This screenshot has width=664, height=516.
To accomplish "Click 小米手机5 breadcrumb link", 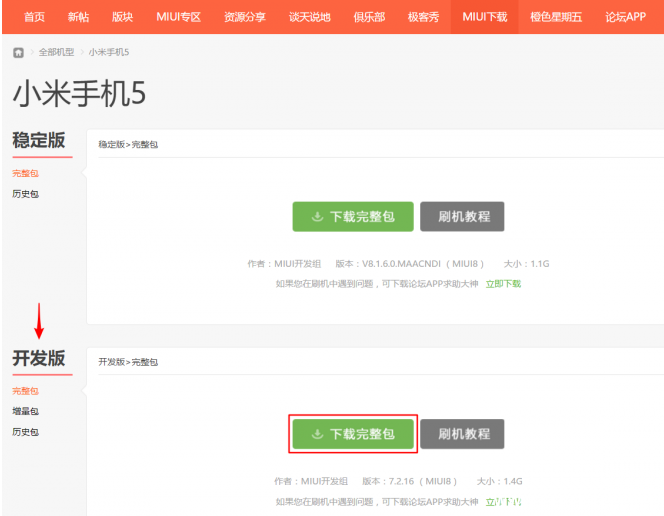I will point(109,52).
